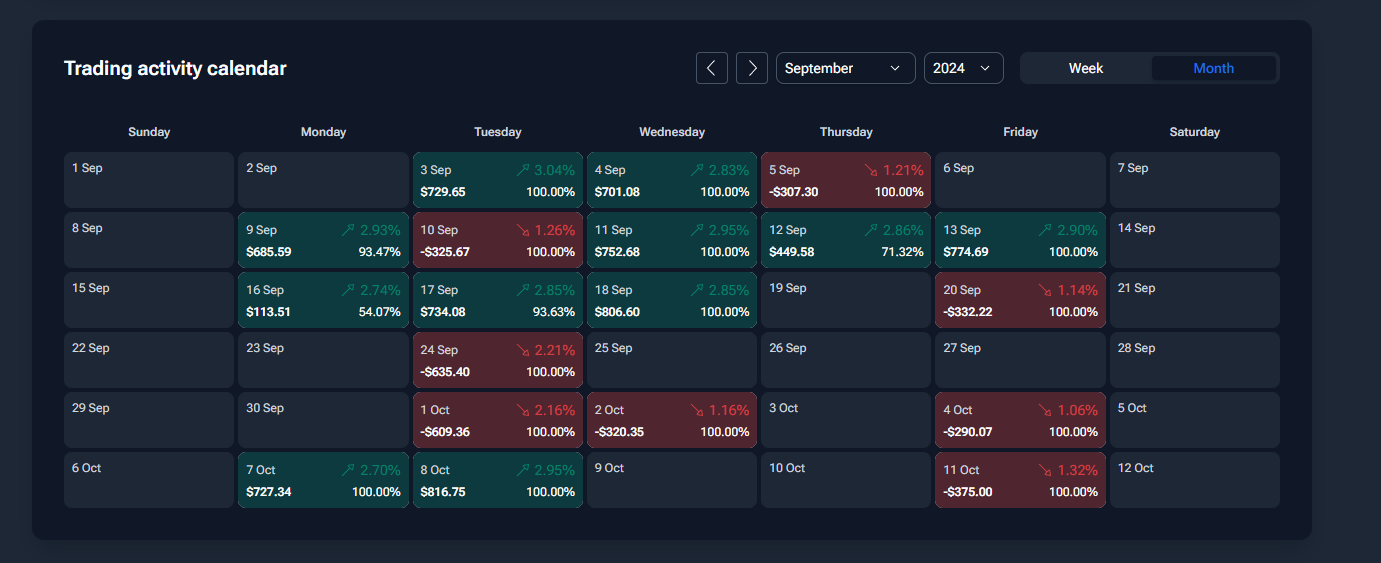Switch calendar to Week view
The width and height of the screenshot is (1381, 563).
1086,68
